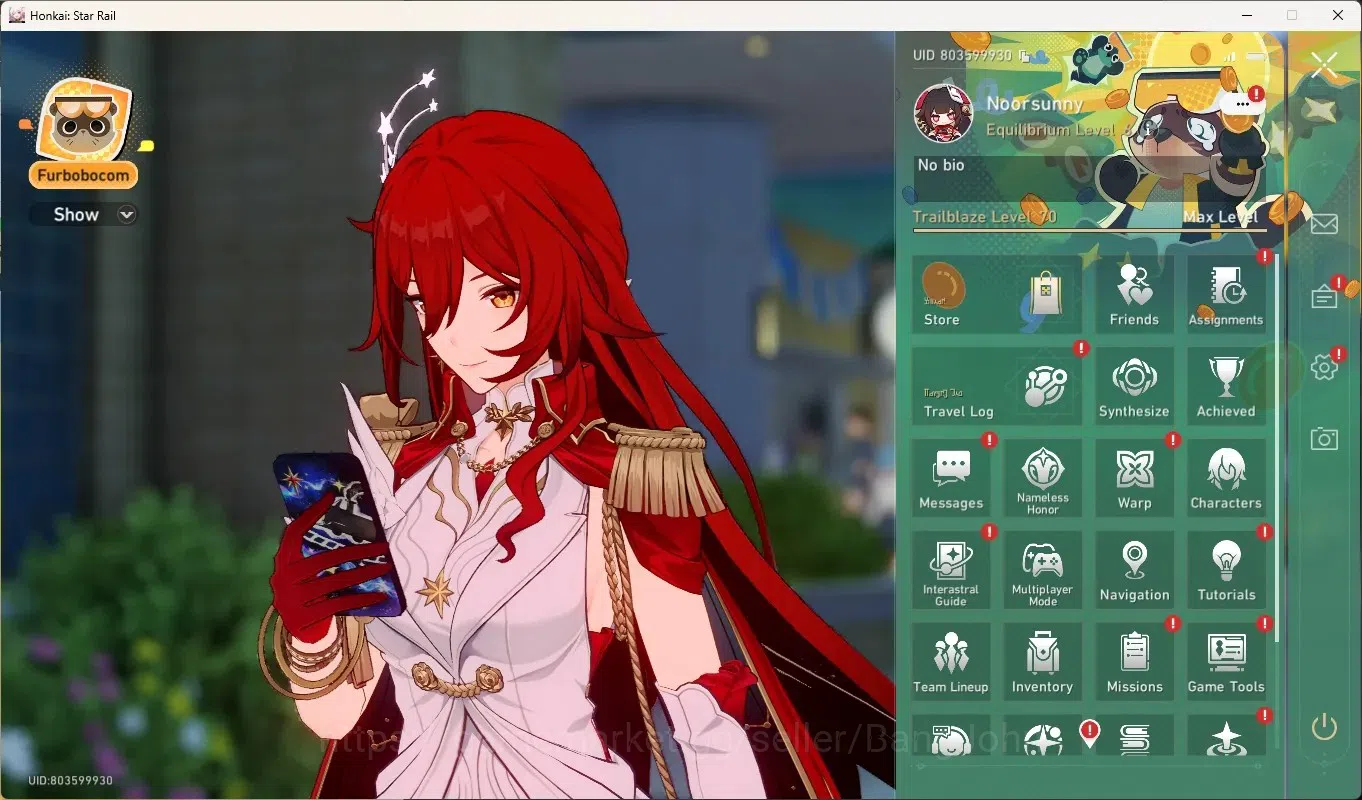Open the Navigation map
This screenshot has height=800, width=1362.
tap(1134, 571)
